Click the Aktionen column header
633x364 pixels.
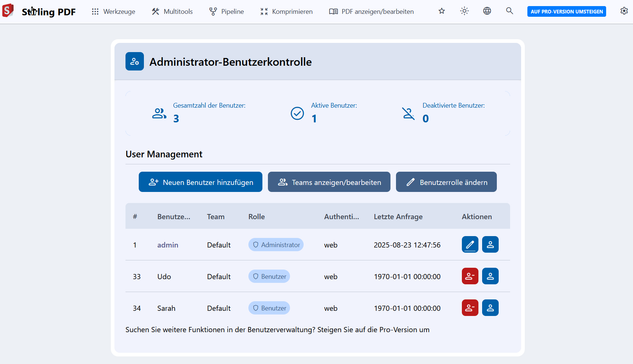[477, 217]
